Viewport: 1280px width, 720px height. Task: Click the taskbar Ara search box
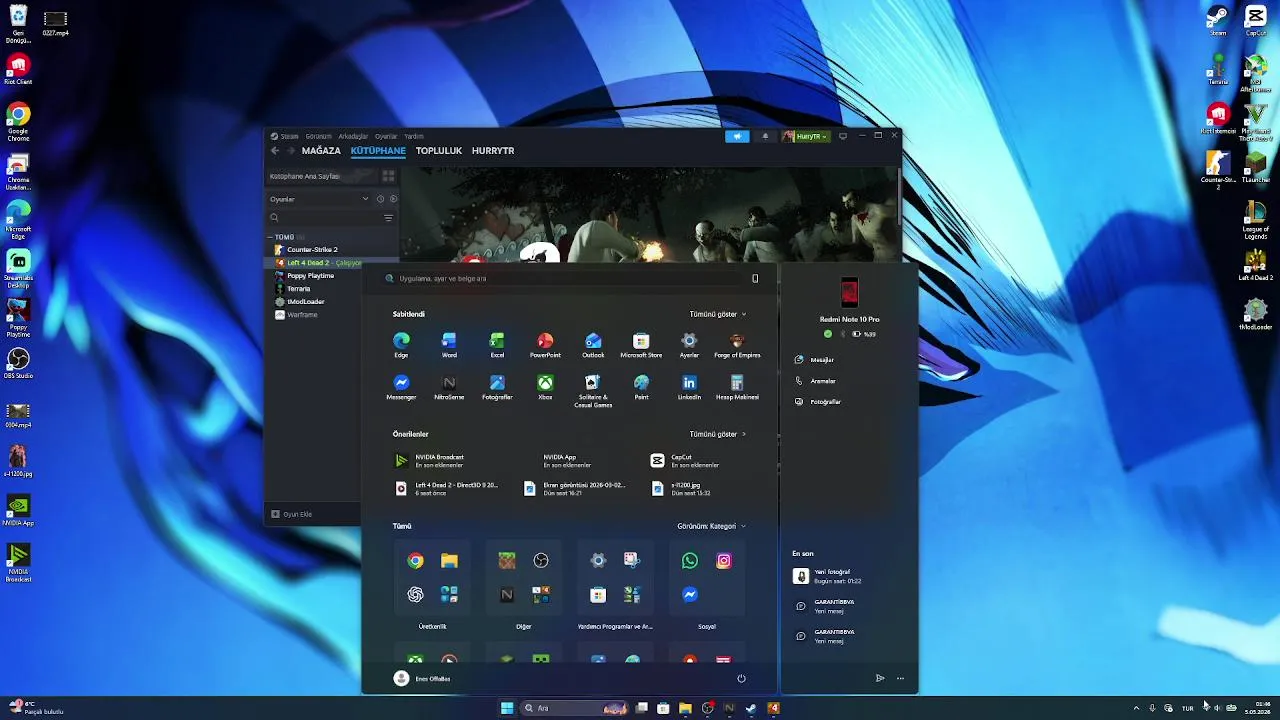[x=575, y=708]
